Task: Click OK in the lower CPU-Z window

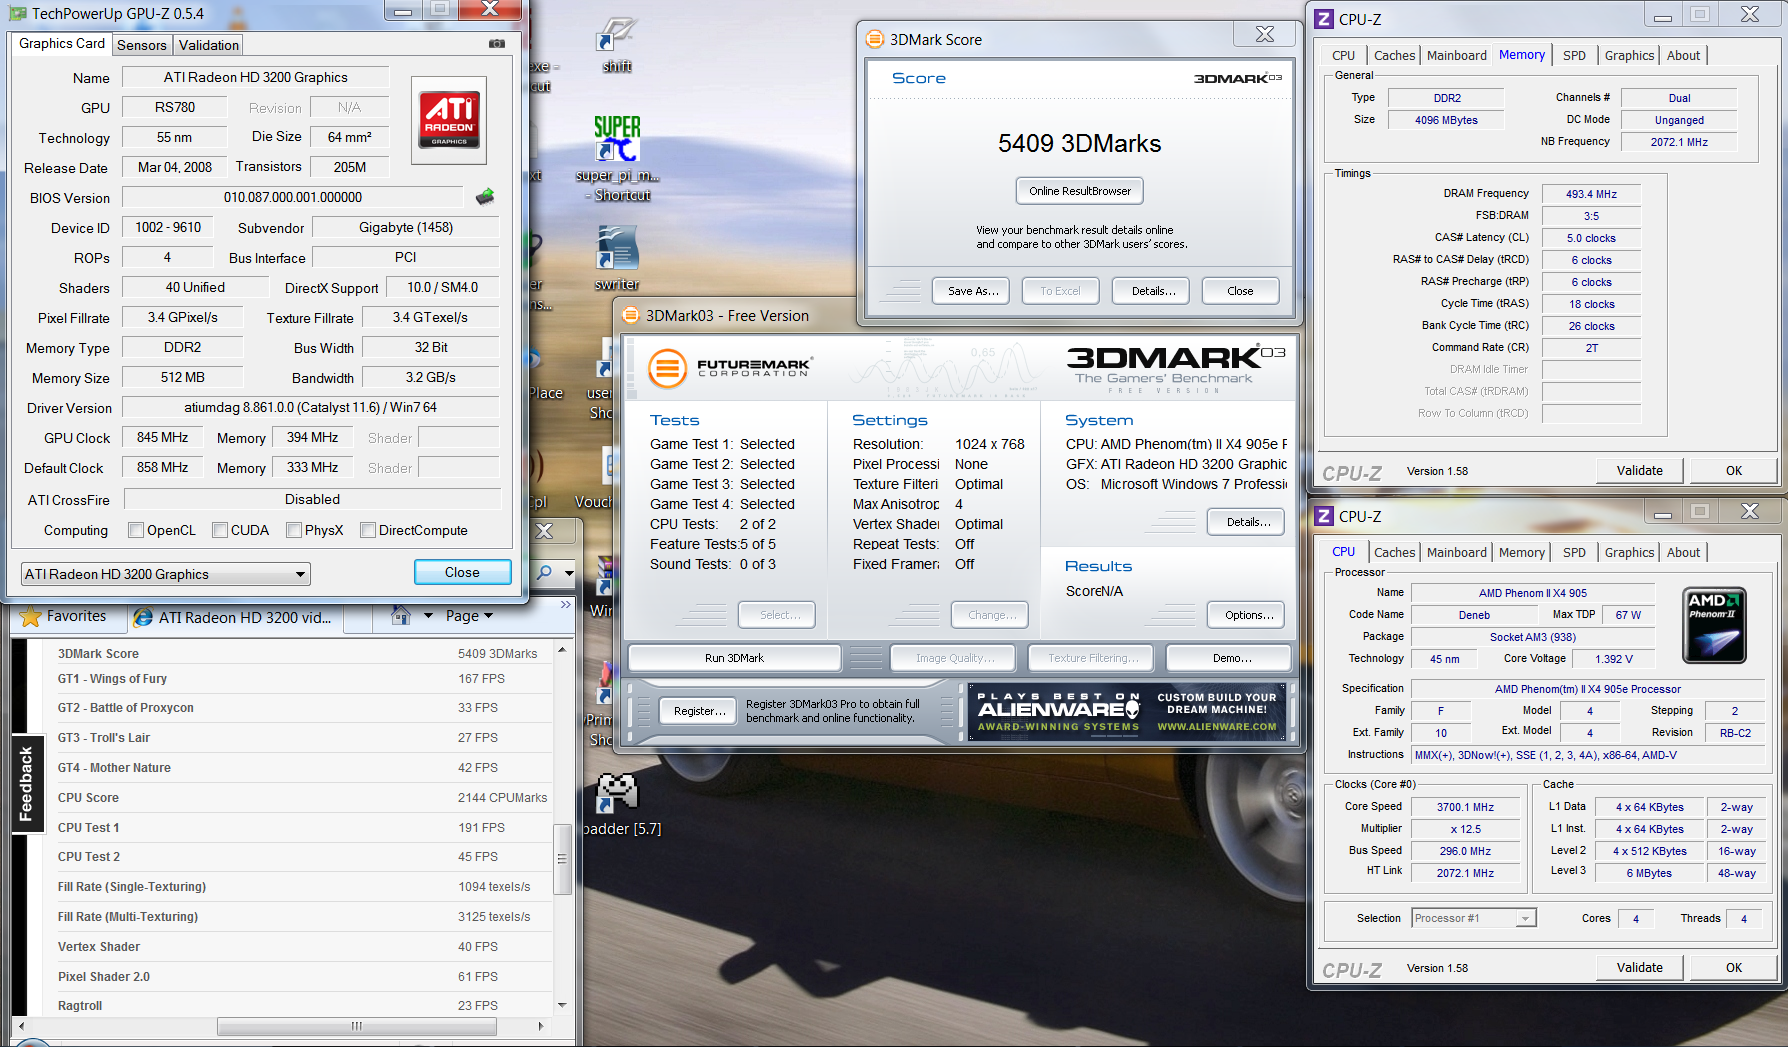Action: pos(1733,967)
